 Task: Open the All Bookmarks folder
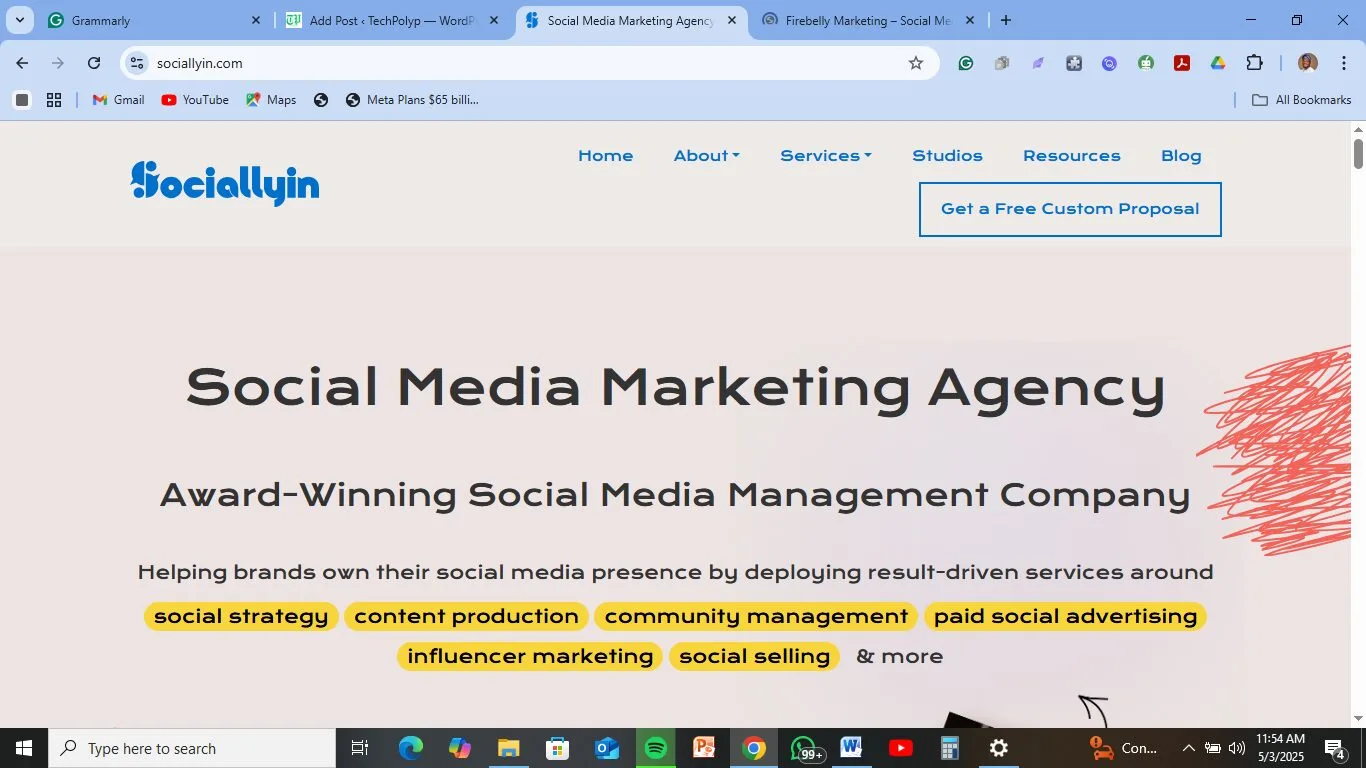pos(1301,100)
